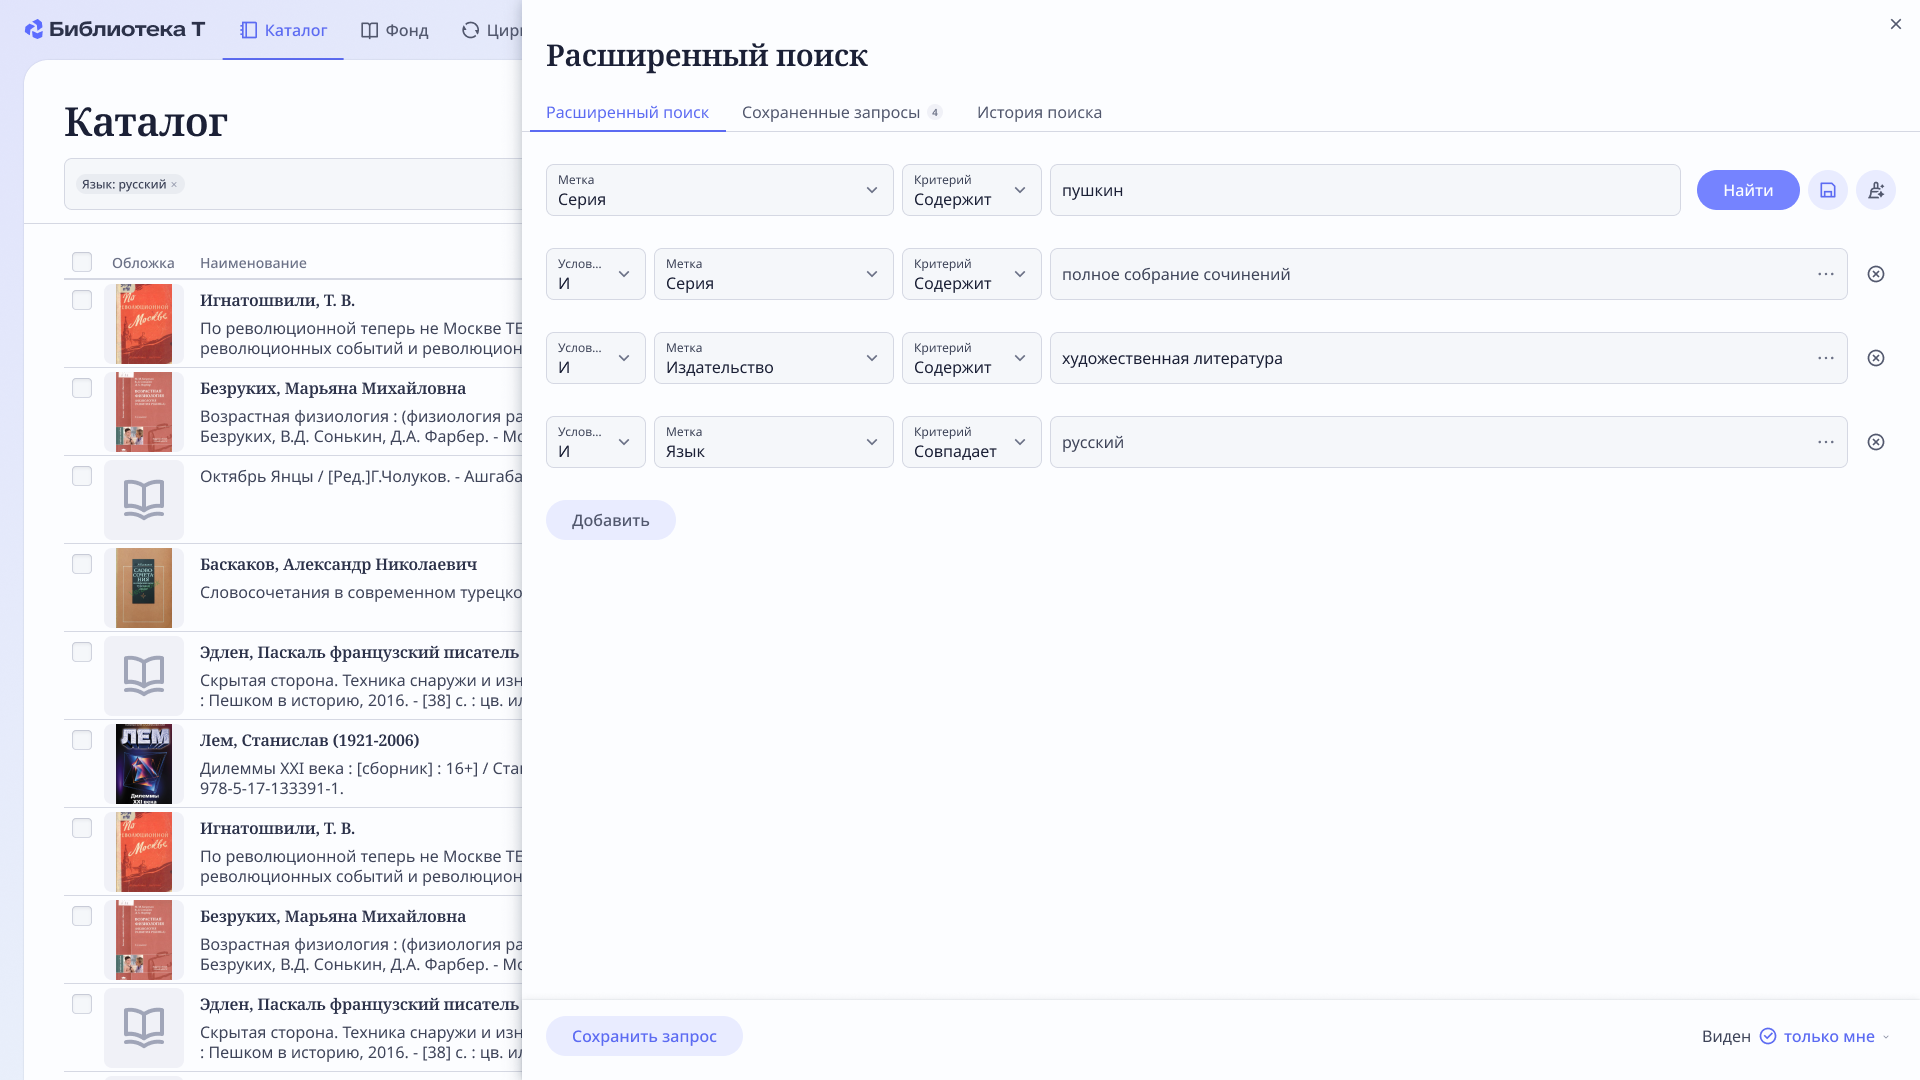The height and width of the screenshot is (1080, 1920).
Task: Remove the 'Язык: русский' filter chip
Action: (x=174, y=185)
